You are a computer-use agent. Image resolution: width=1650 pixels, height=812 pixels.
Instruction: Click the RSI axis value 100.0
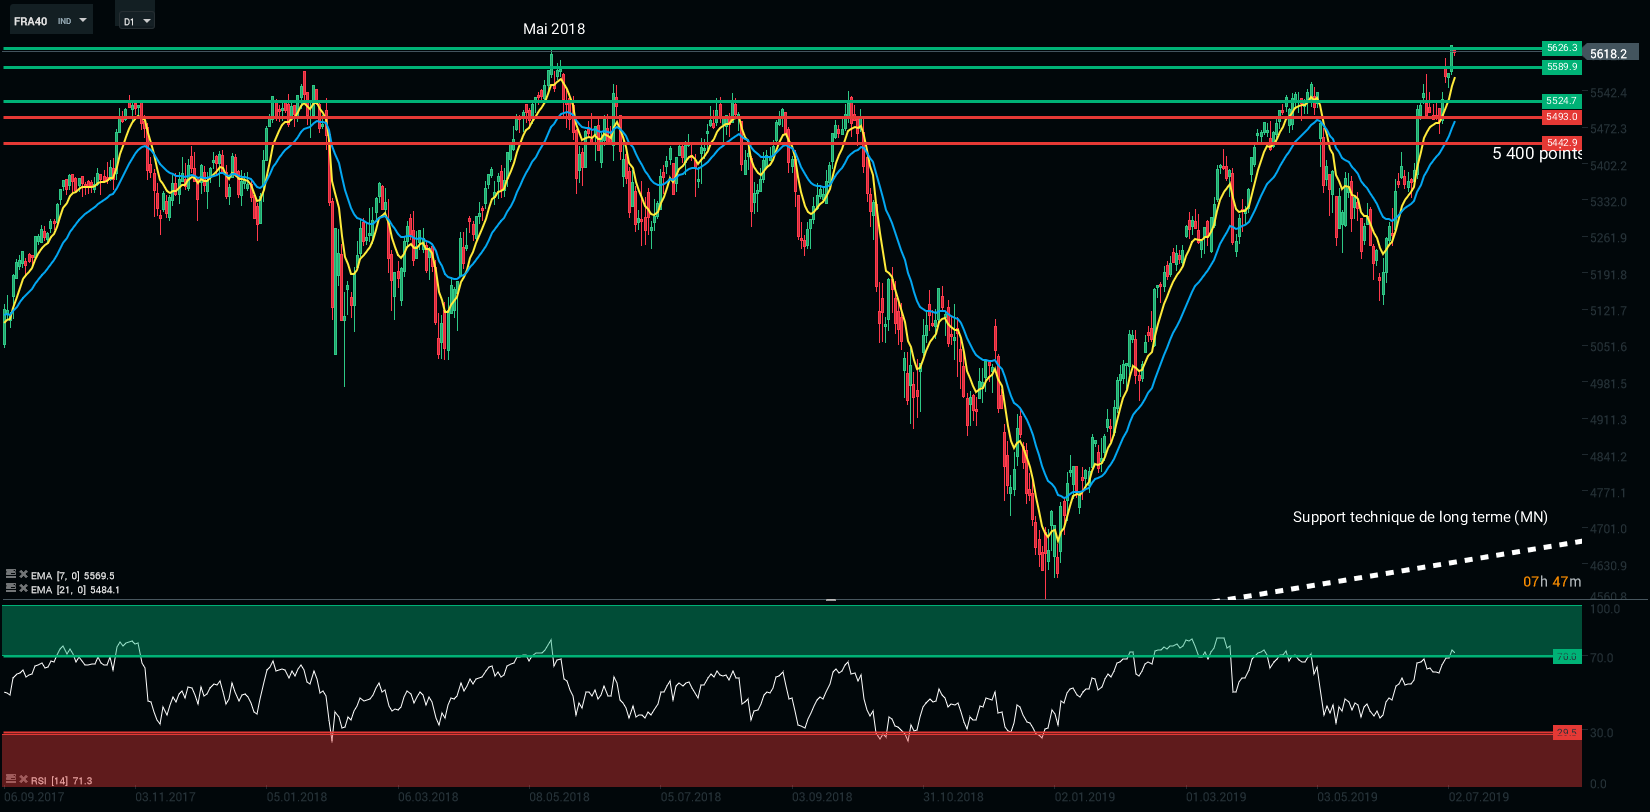click(x=1605, y=609)
